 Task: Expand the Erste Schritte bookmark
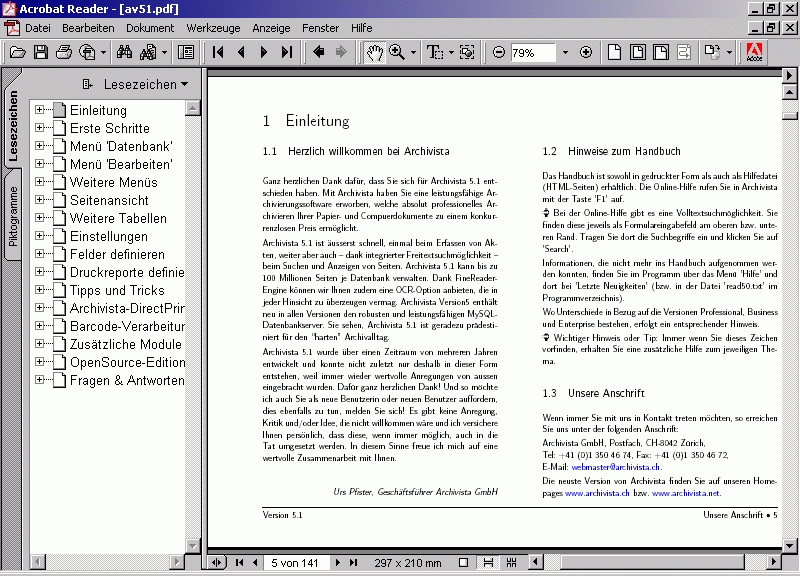pyautogui.click(x=39, y=128)
